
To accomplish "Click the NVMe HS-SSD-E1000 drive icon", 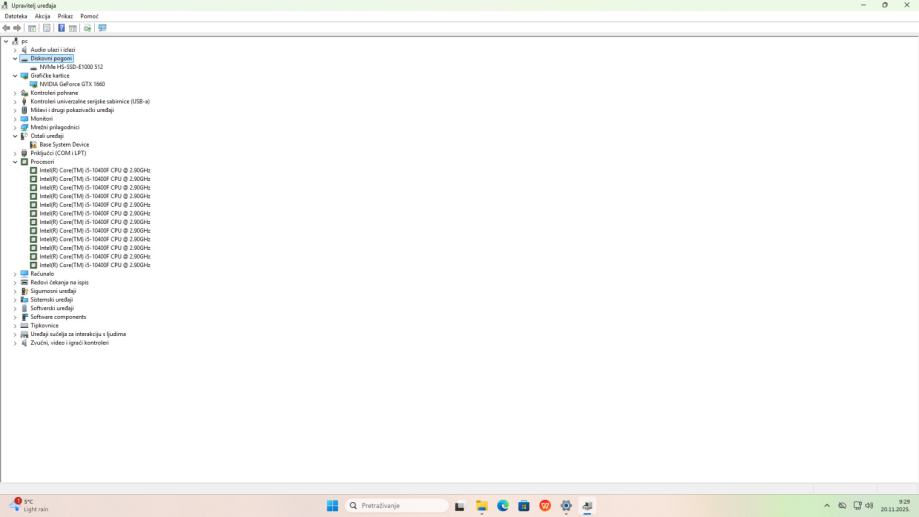I will pyautogui.click(x=33, y=67).
